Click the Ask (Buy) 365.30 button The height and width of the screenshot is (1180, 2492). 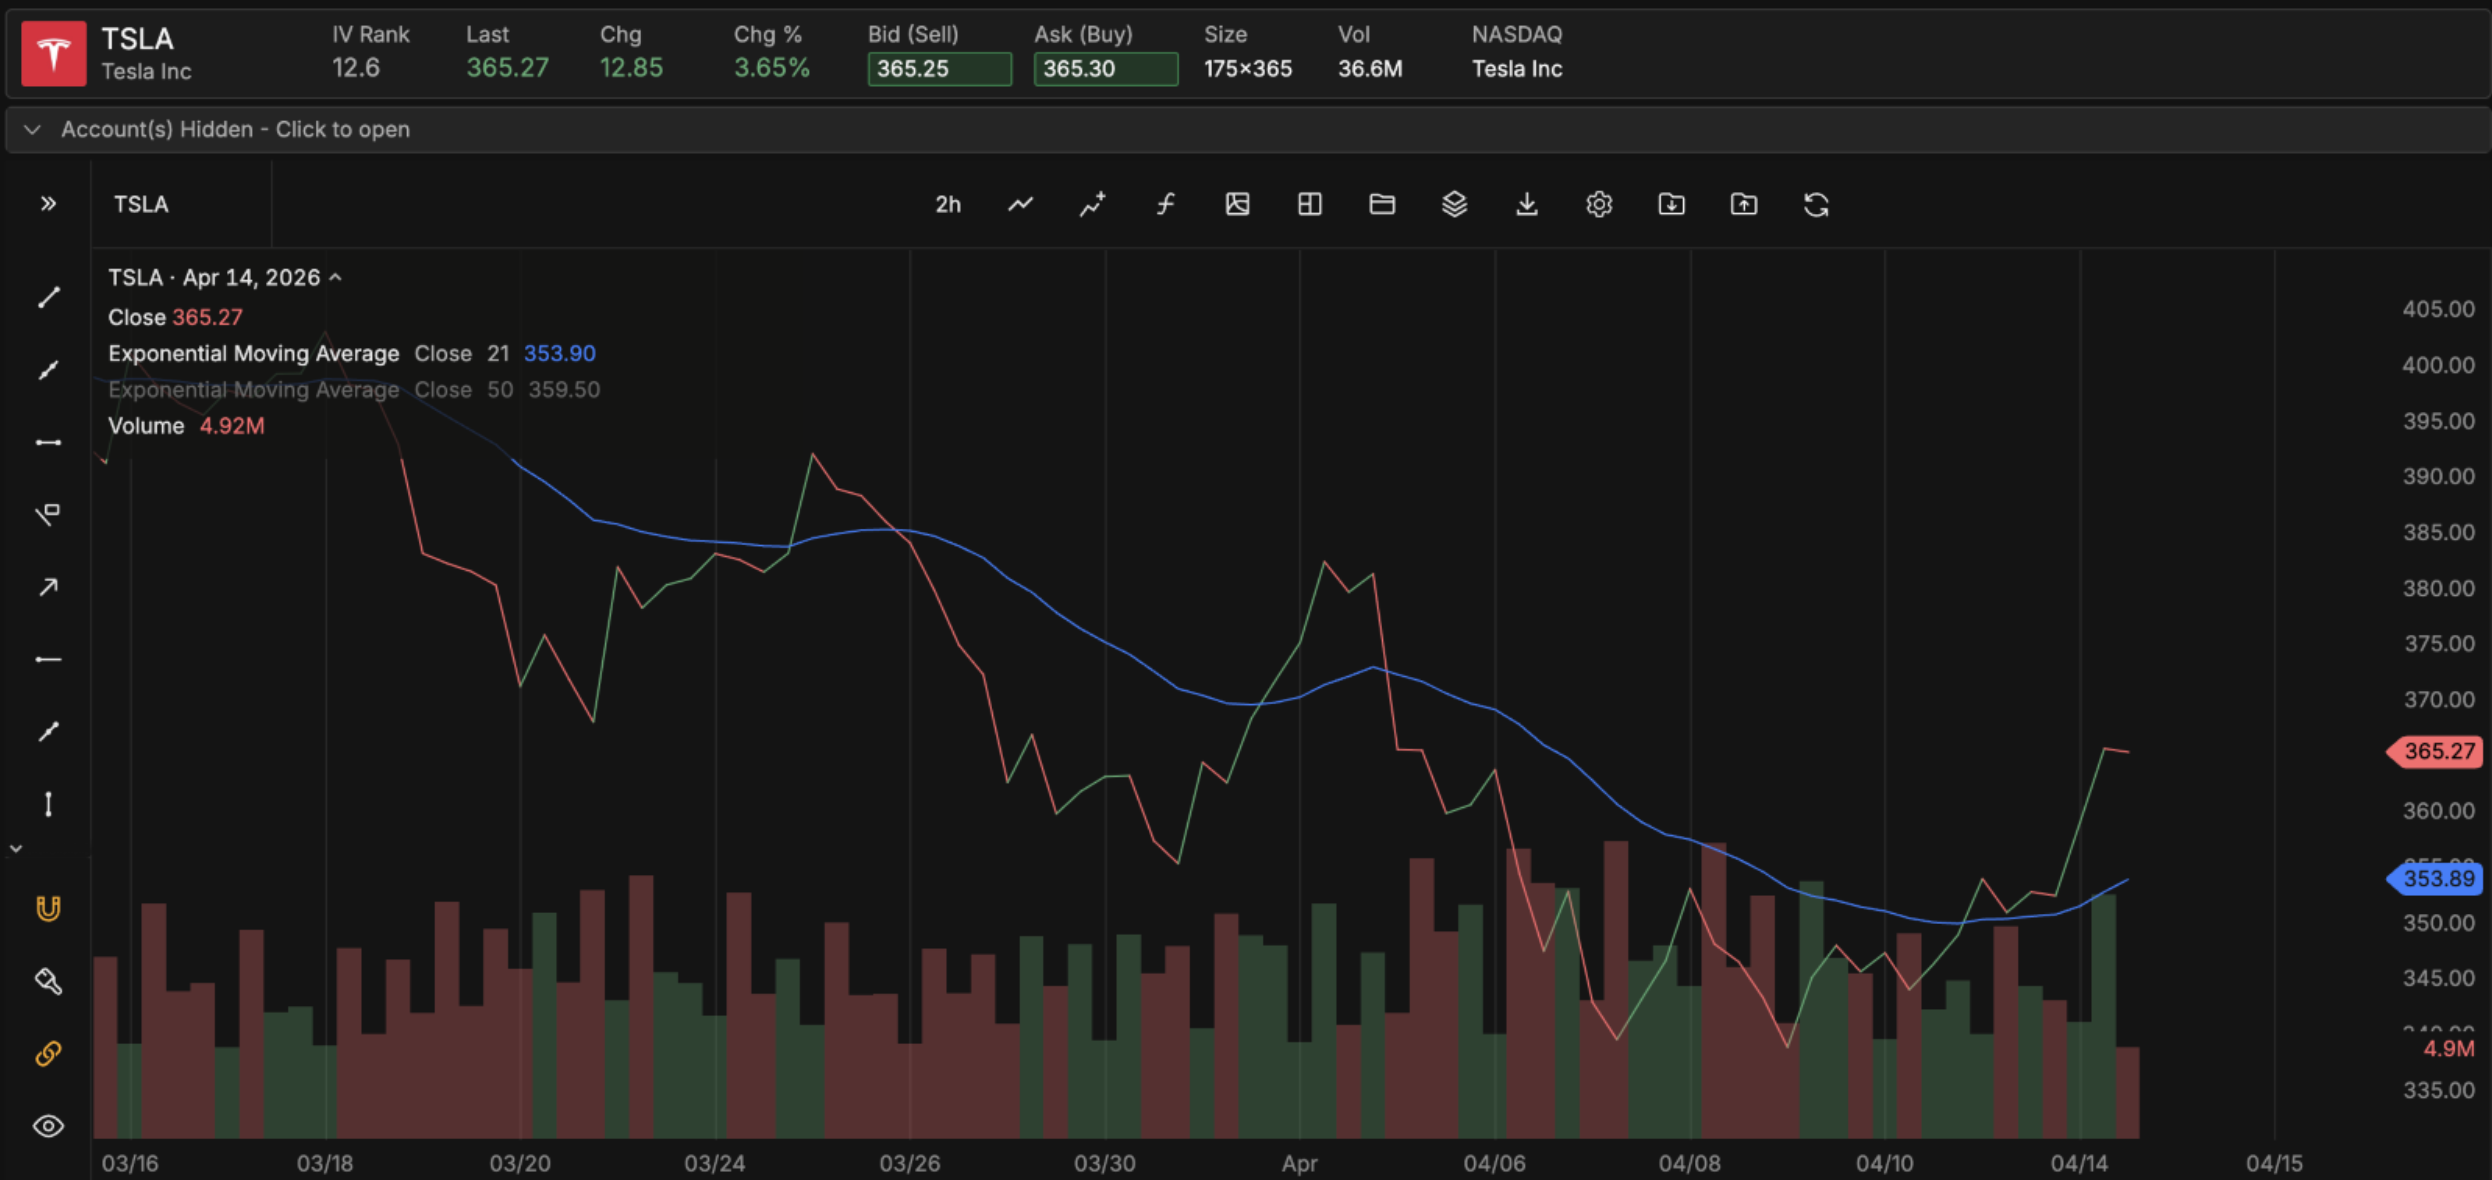point(1105,69)
